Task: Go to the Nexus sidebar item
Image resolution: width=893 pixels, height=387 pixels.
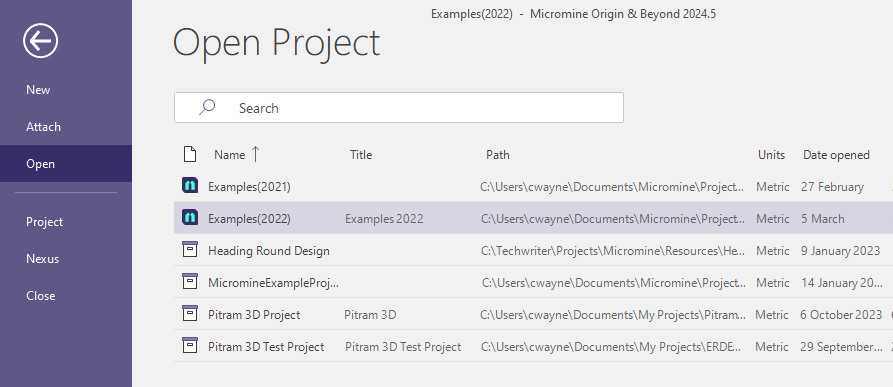Action: 43,259
